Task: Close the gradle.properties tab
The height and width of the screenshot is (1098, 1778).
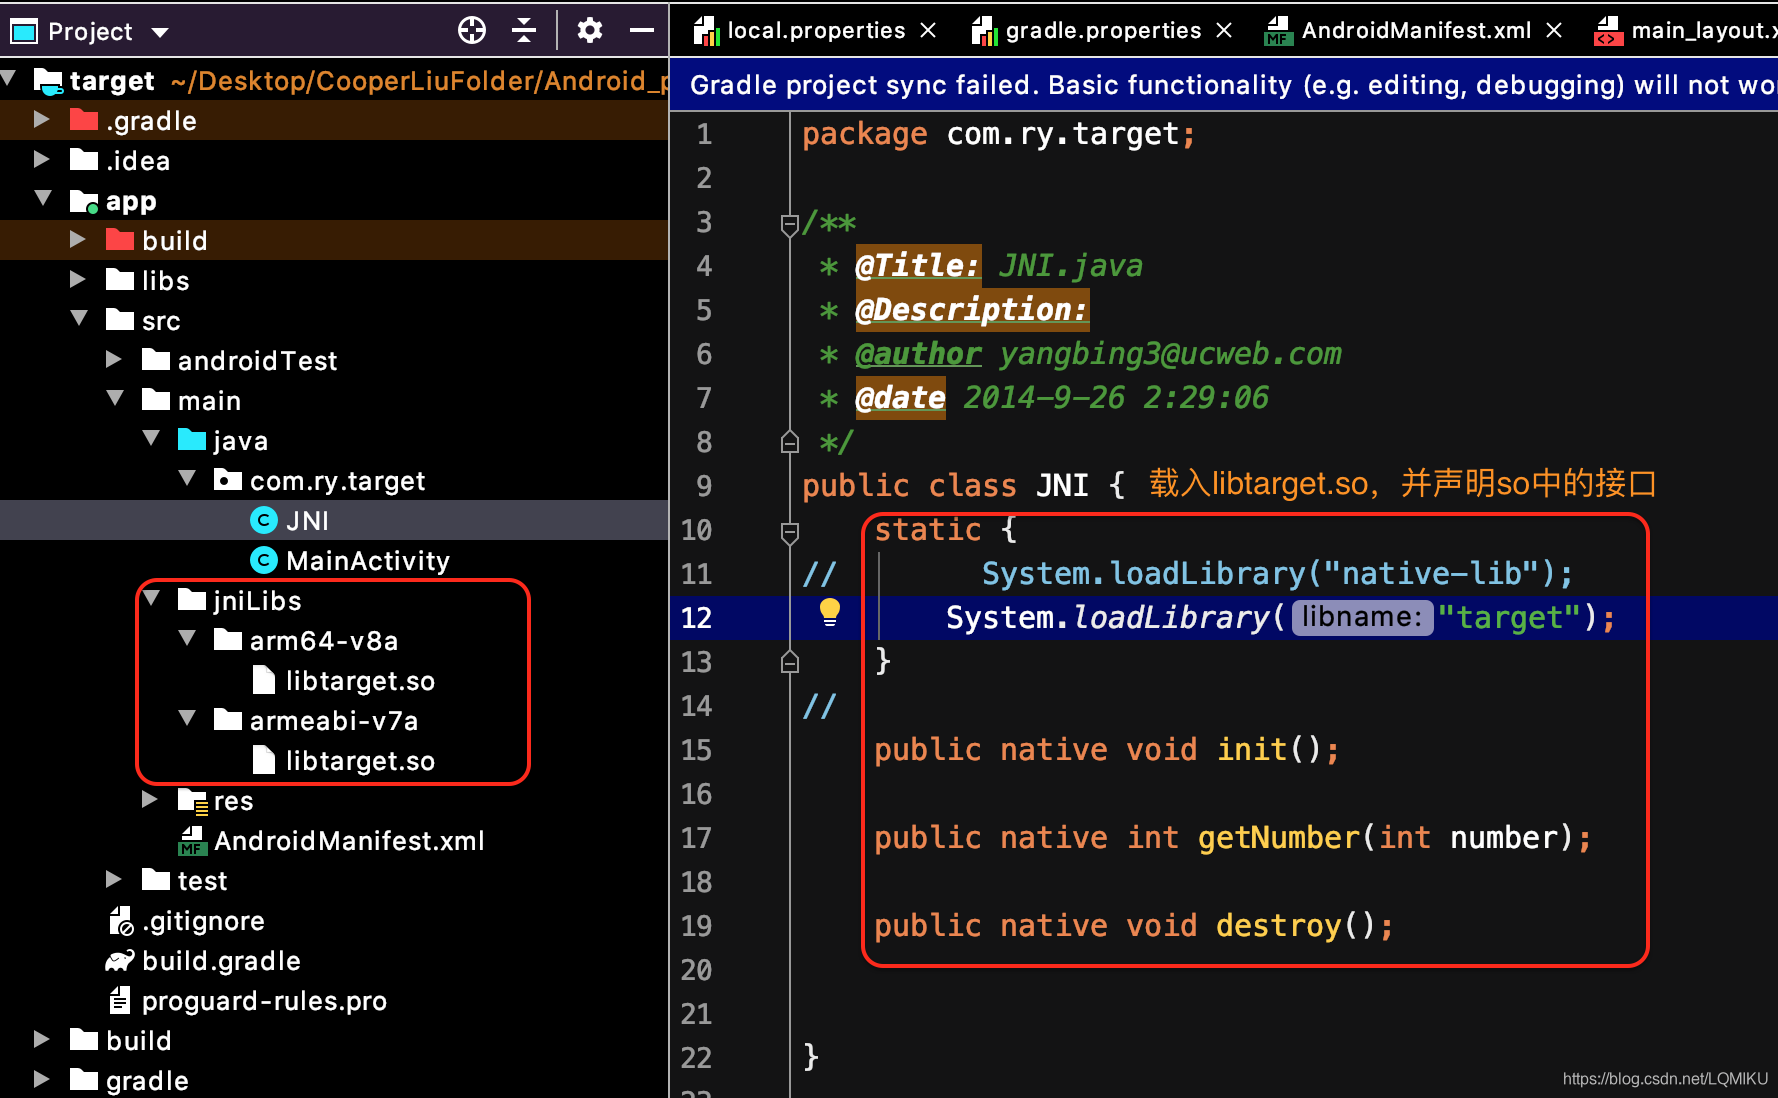Action: (1224, 31)
